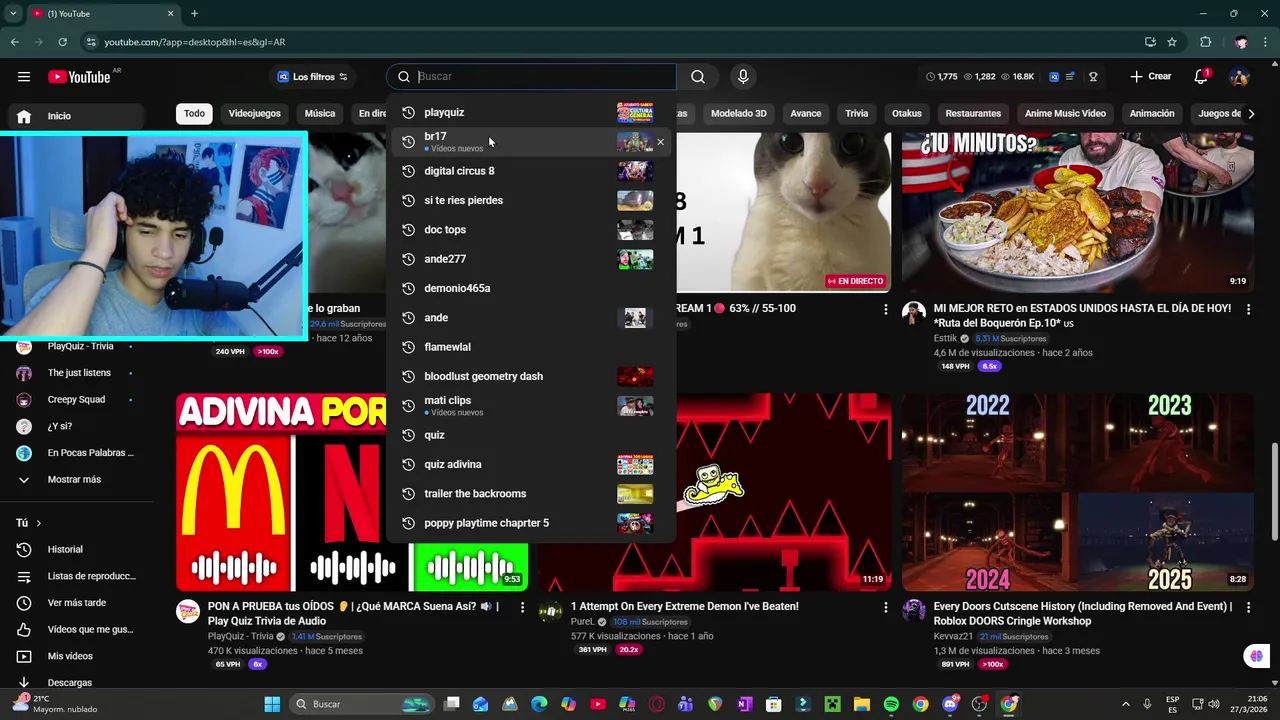Open the Esttik food challenge thumbnail
Image resolution: width=1280 pixels, height=720 pixels.
(x=1078, y=212)
